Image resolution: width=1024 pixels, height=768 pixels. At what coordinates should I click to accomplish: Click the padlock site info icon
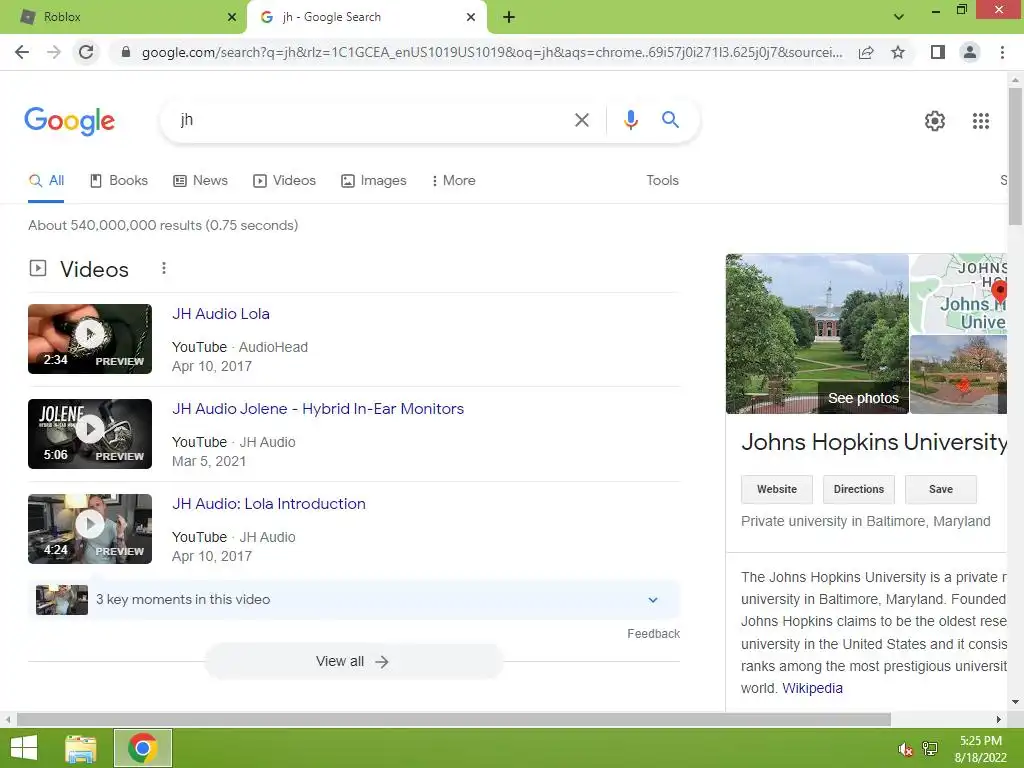(126, 52)
